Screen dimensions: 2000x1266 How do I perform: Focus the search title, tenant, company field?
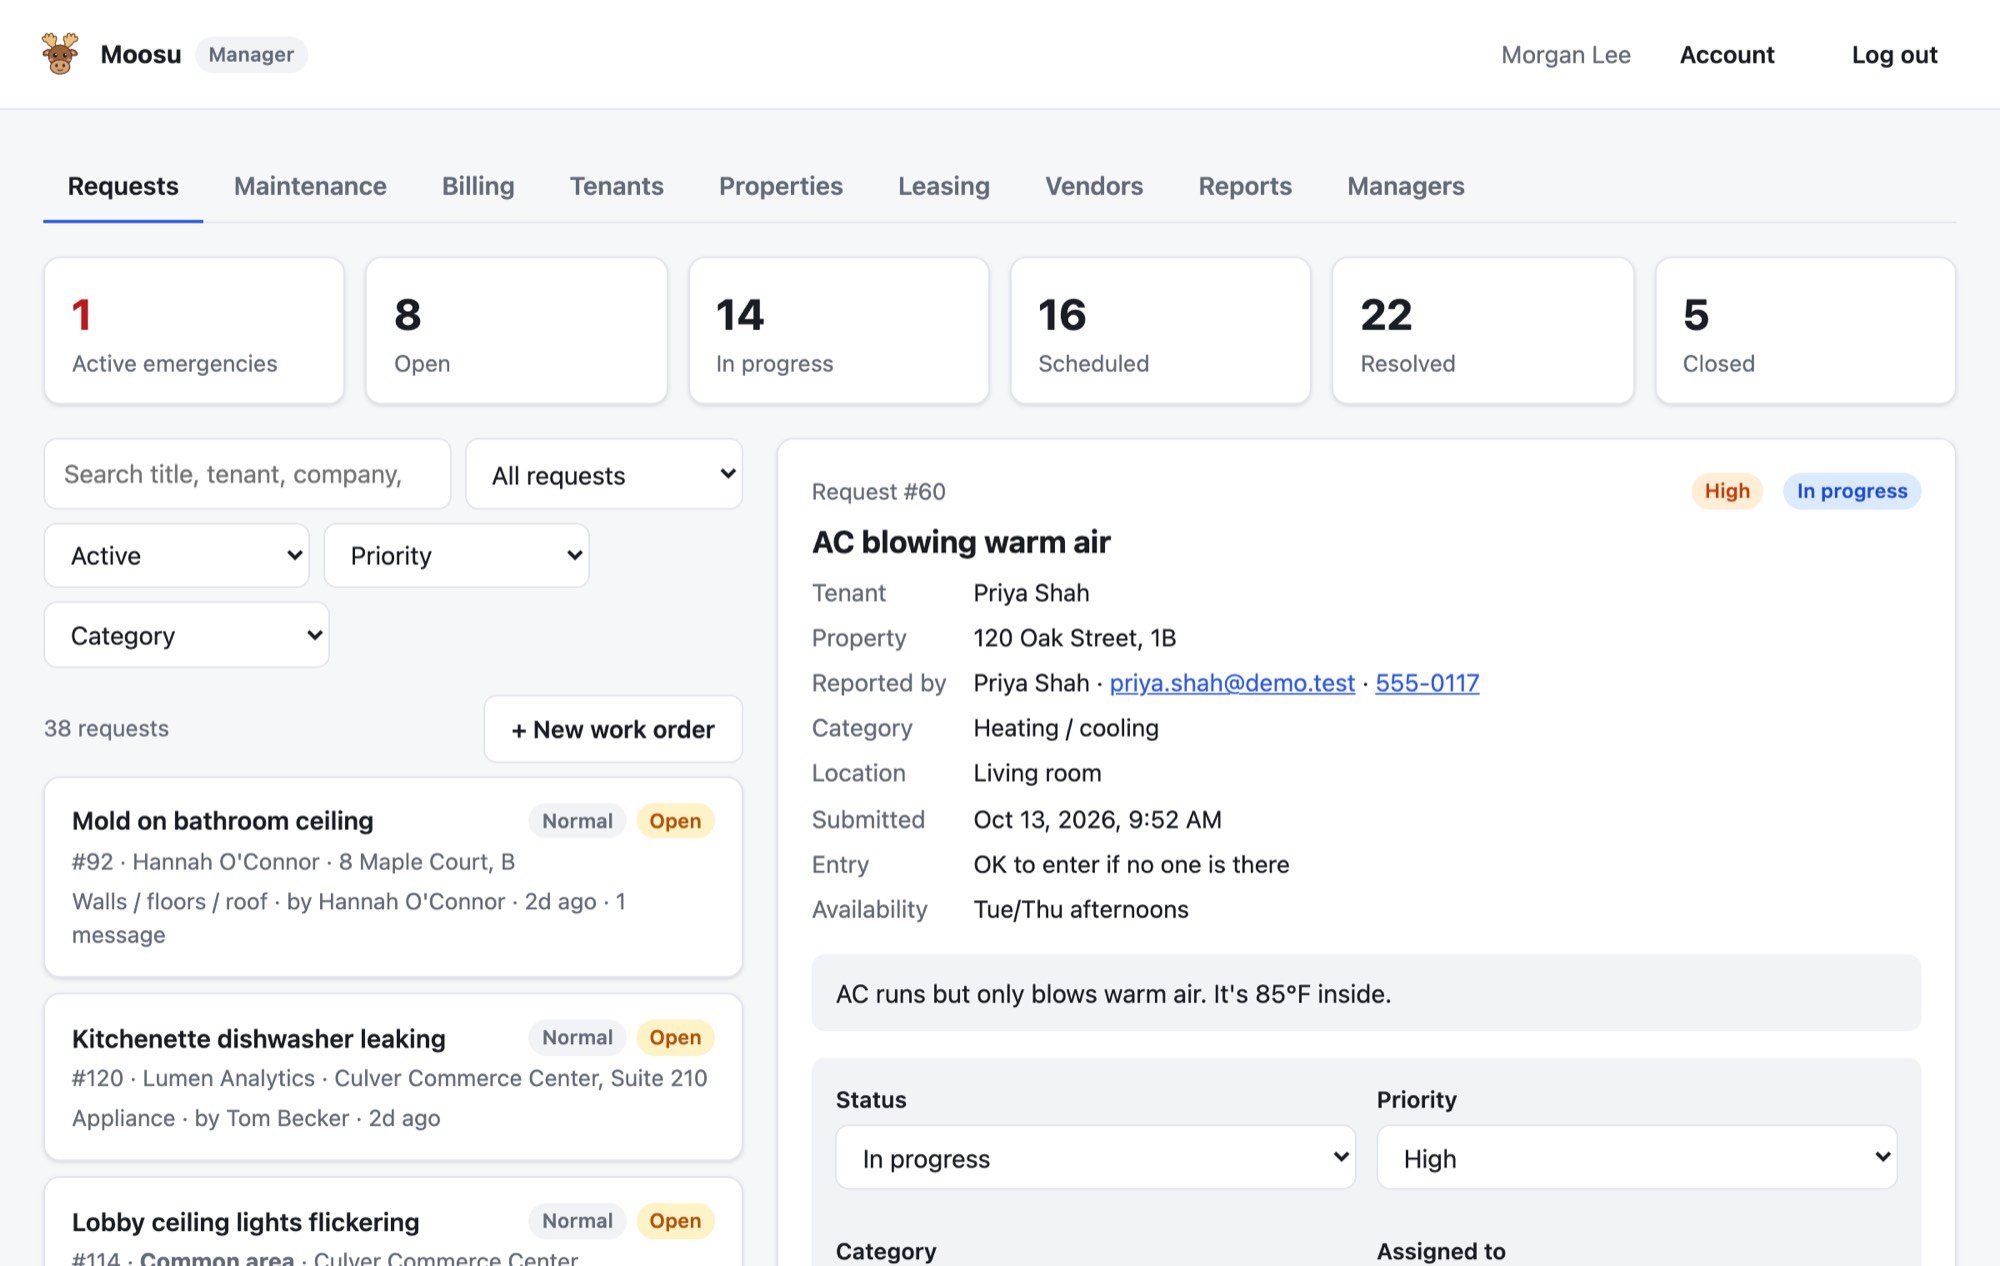tap(247, 474)
